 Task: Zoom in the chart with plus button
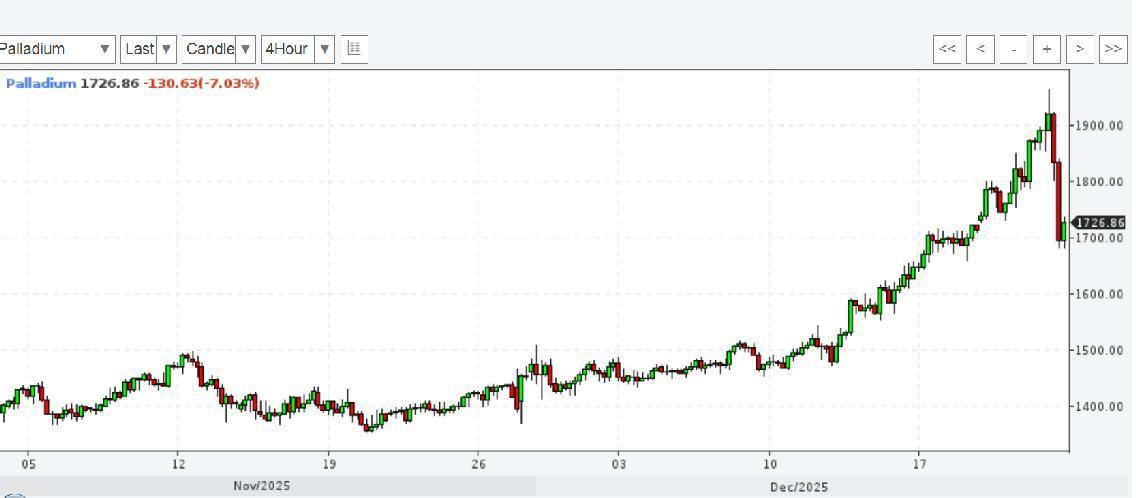coord(1047,49)
